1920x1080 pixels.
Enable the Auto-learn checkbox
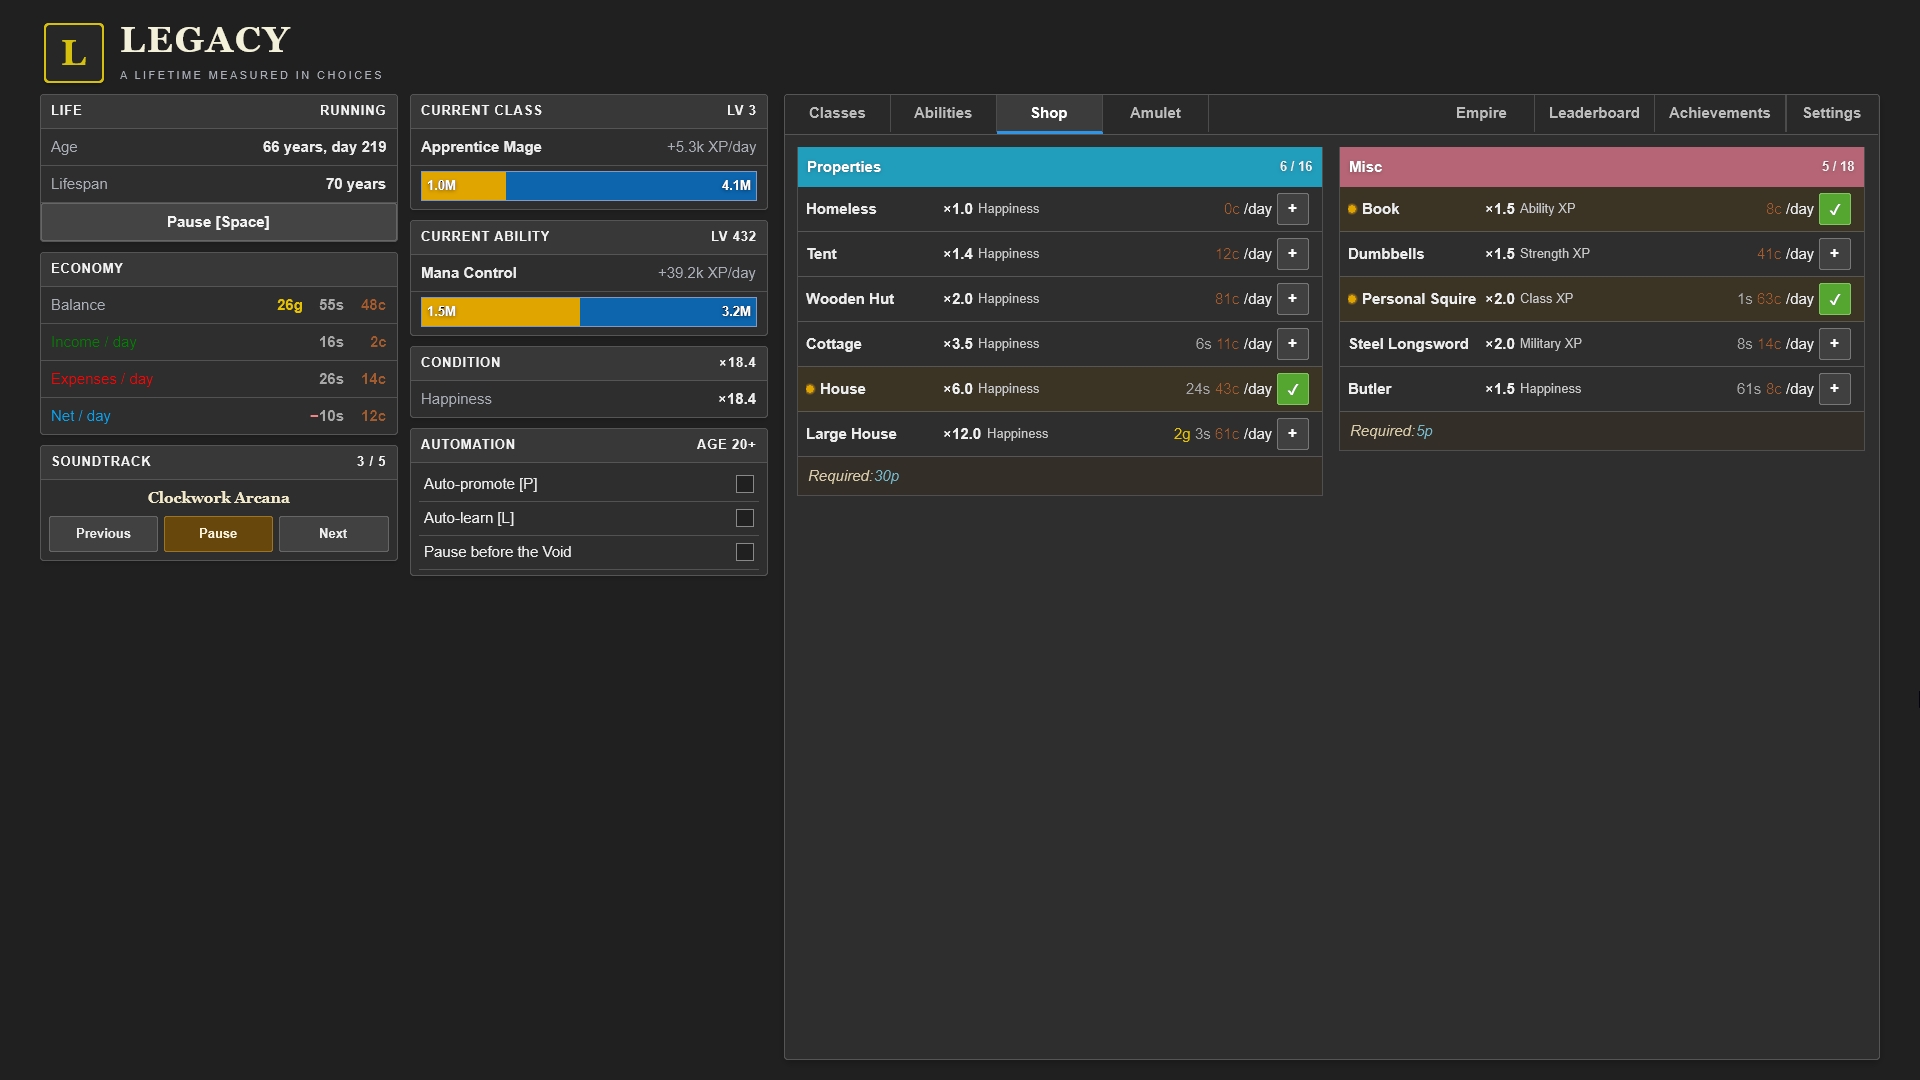click(745, 518)
